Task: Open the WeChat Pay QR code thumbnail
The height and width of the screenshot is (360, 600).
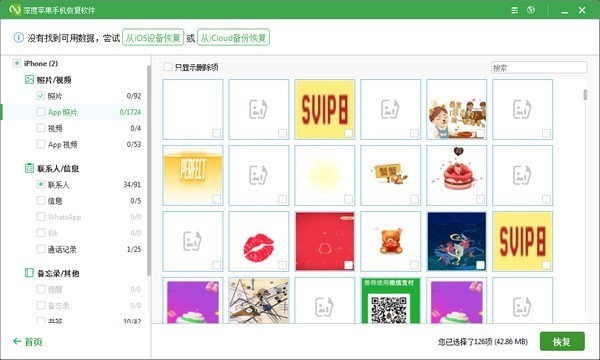Action: click(391, 300)
